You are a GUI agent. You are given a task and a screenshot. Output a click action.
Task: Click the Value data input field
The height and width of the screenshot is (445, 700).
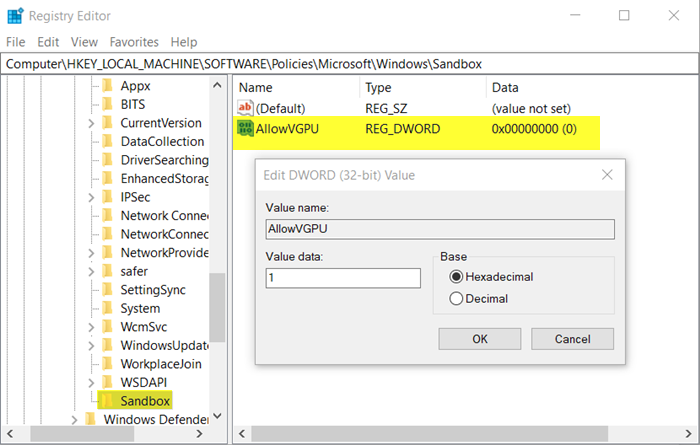tap(343, 278)
